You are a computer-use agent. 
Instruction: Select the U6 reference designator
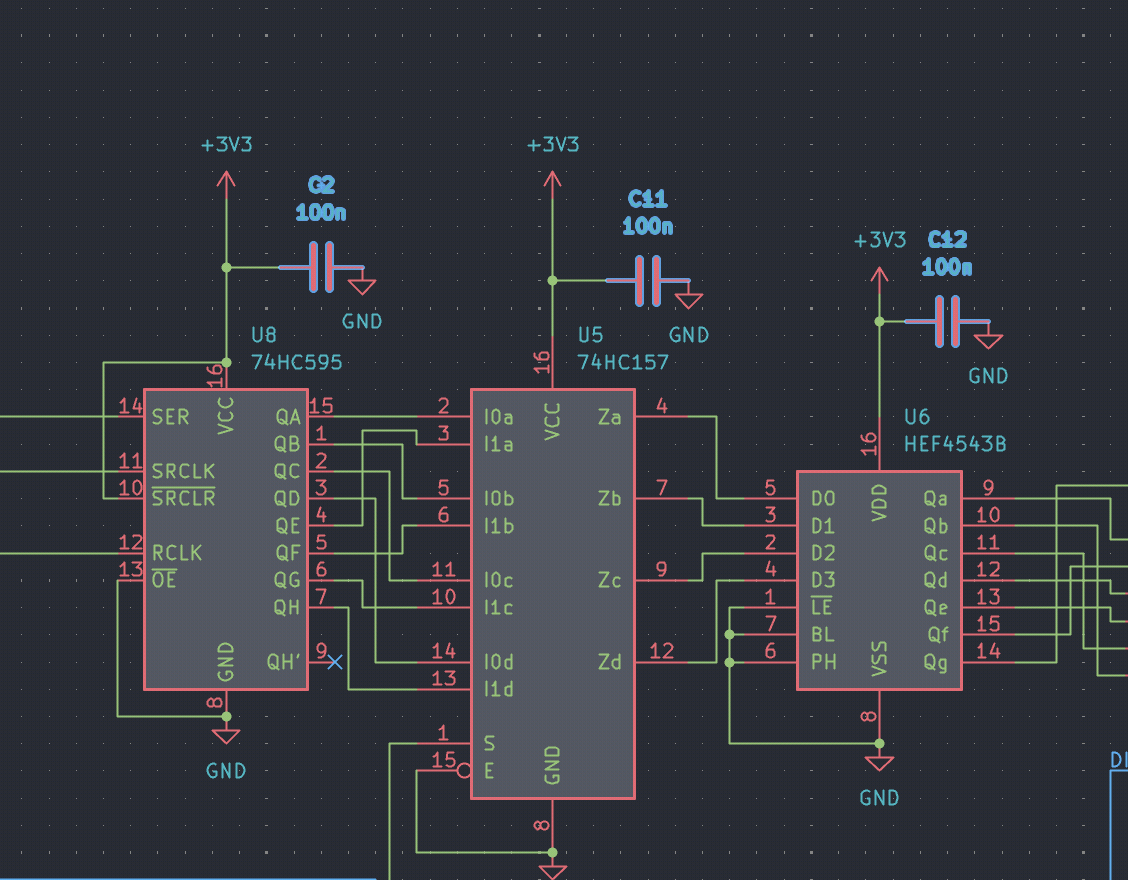point(916,417)
